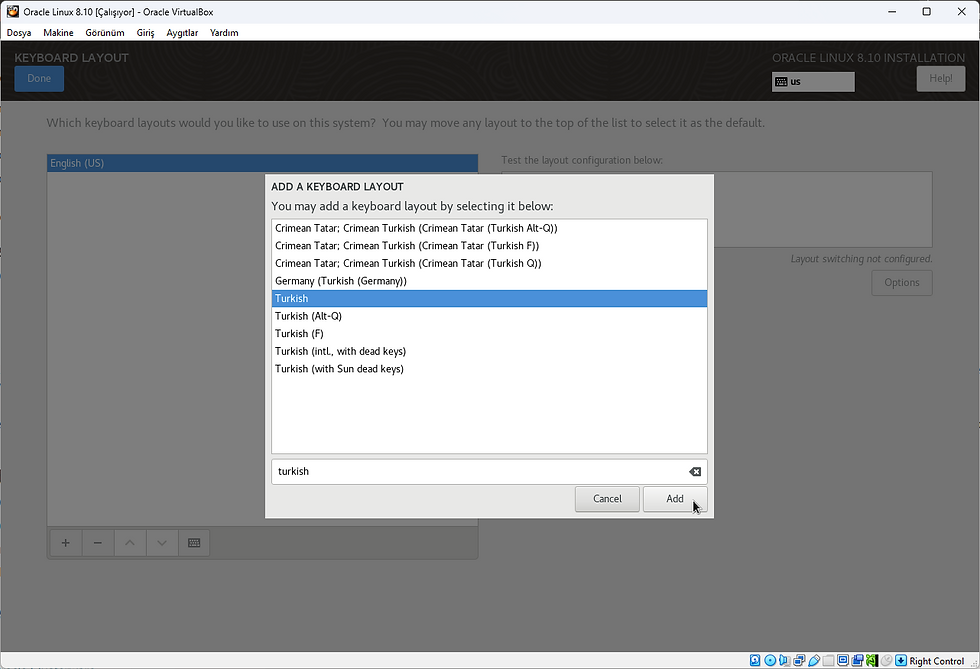Open the Aygıtlar menu

point(182,33)
